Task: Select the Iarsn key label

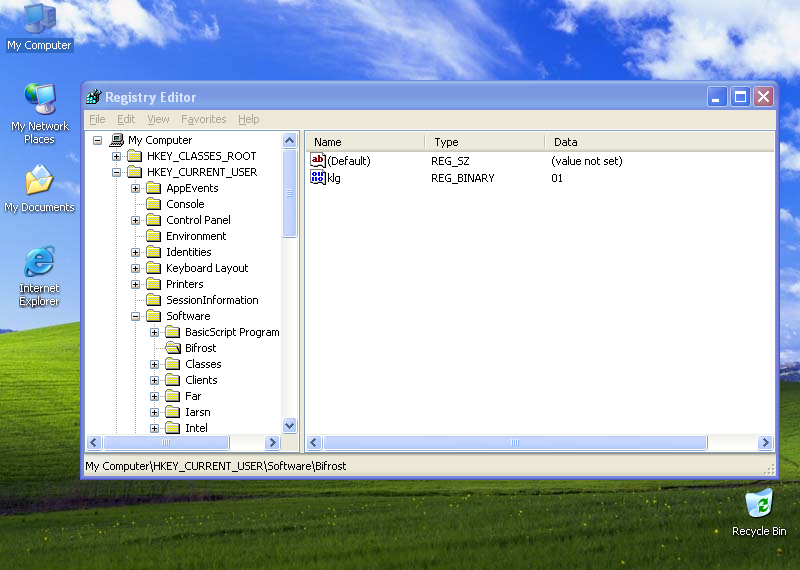Action: point(197,412)
